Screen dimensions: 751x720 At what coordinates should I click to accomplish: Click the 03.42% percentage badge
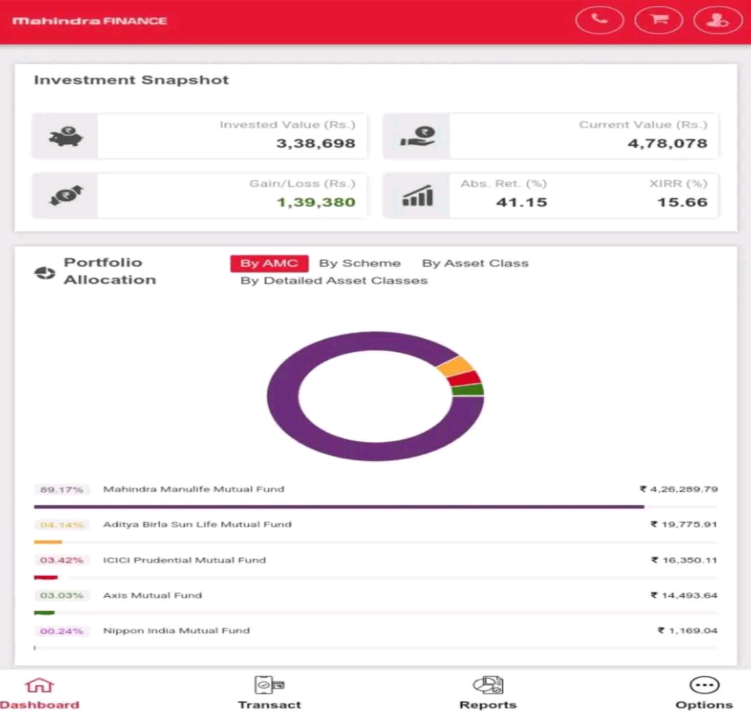[61, 560]
